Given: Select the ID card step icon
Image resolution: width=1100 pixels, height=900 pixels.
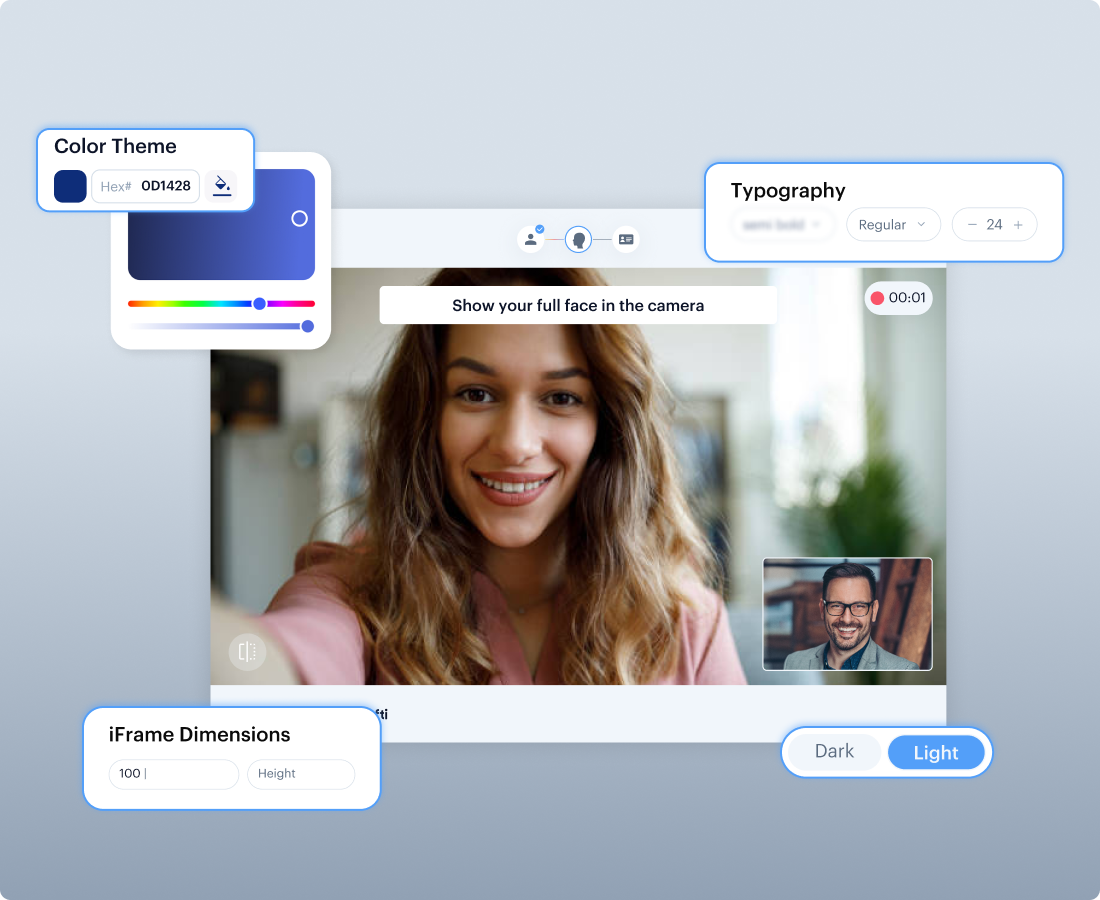Looking at the screenshot, I should 626,240.
